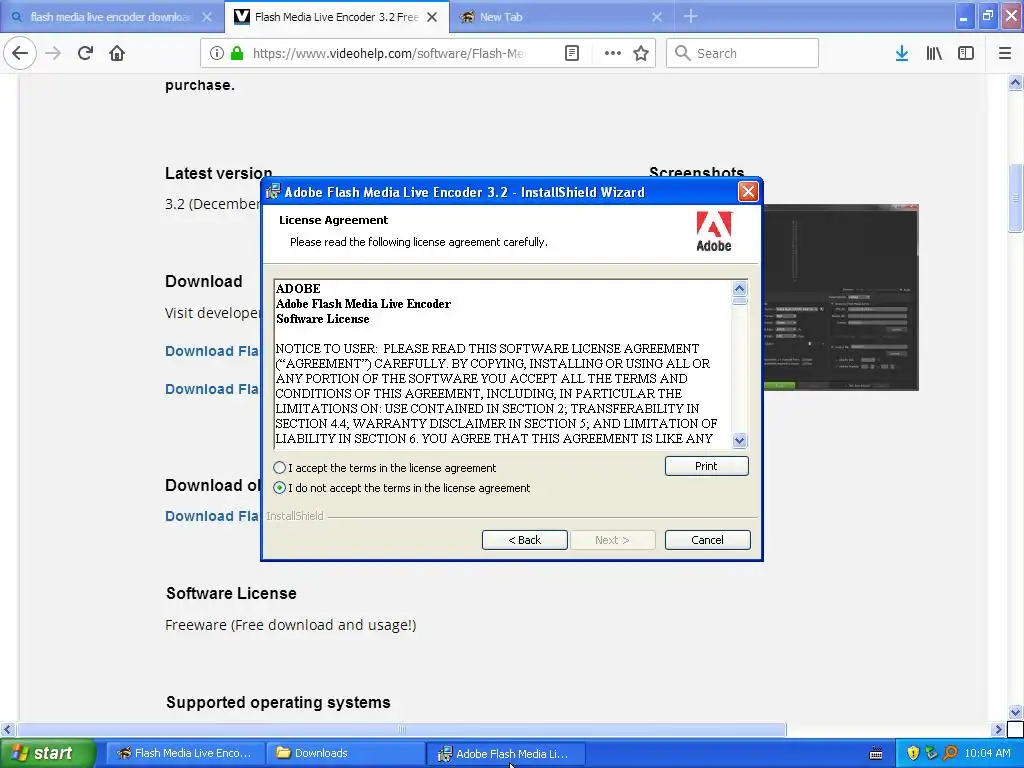Click the Adobe logo in the wizard header
This screenshot has width=1024, height=768.
click(x=714, y=232)
